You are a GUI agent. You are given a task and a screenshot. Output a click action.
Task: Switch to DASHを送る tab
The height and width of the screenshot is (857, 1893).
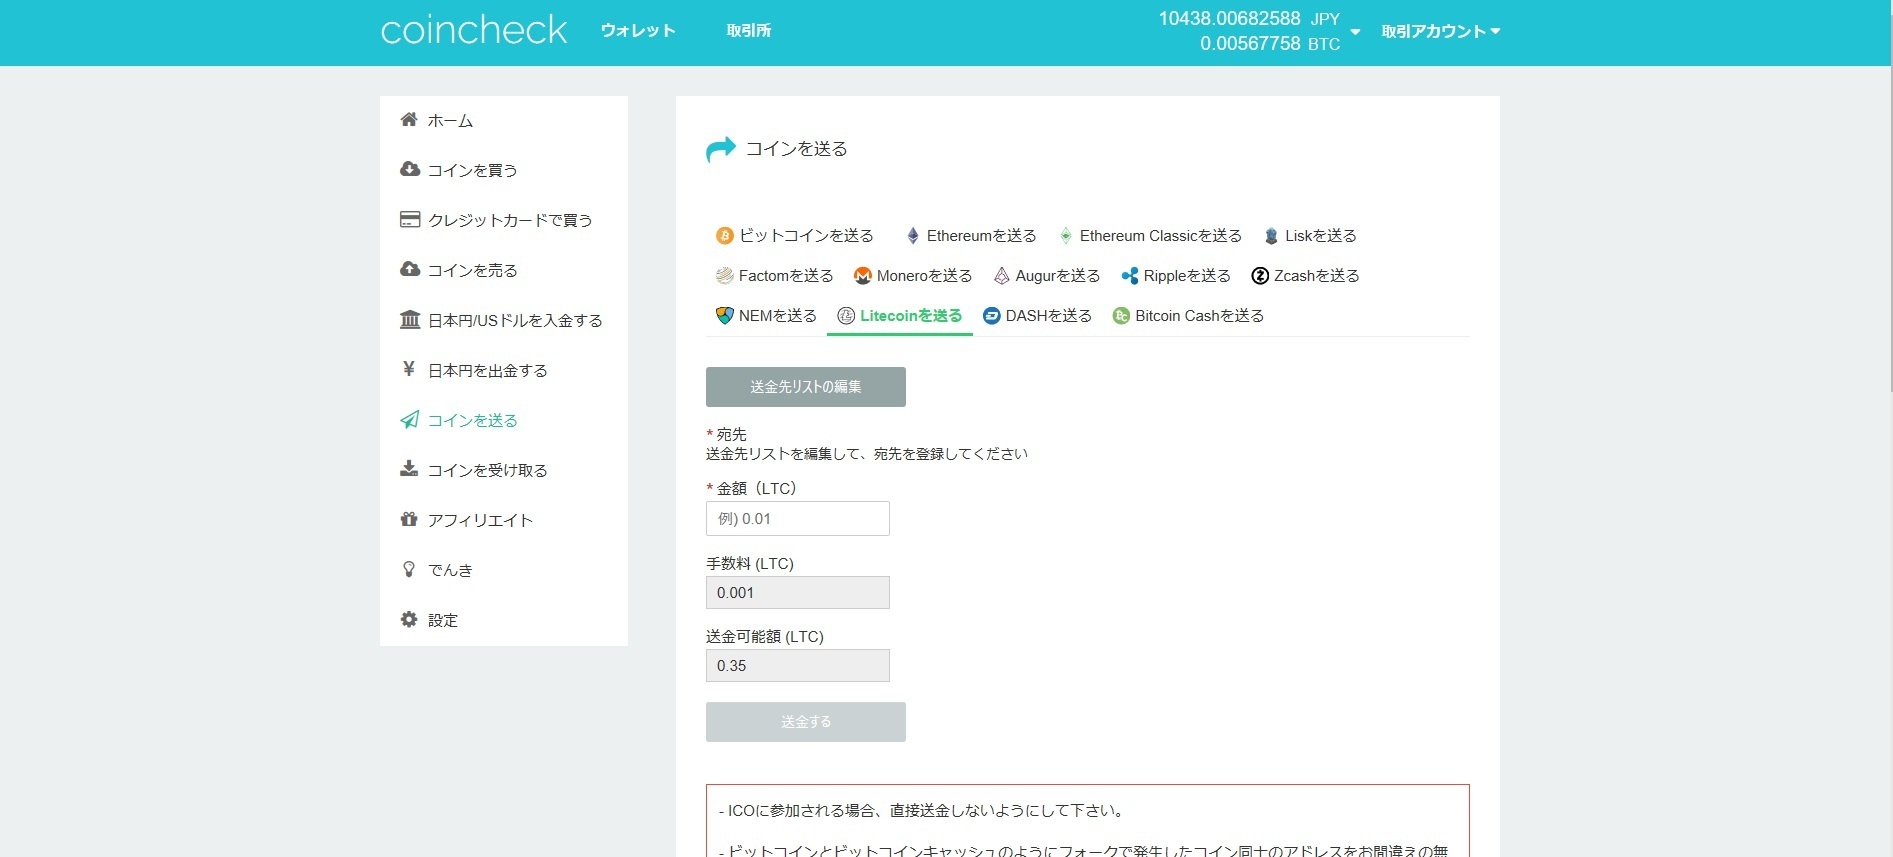[1037, 316]
